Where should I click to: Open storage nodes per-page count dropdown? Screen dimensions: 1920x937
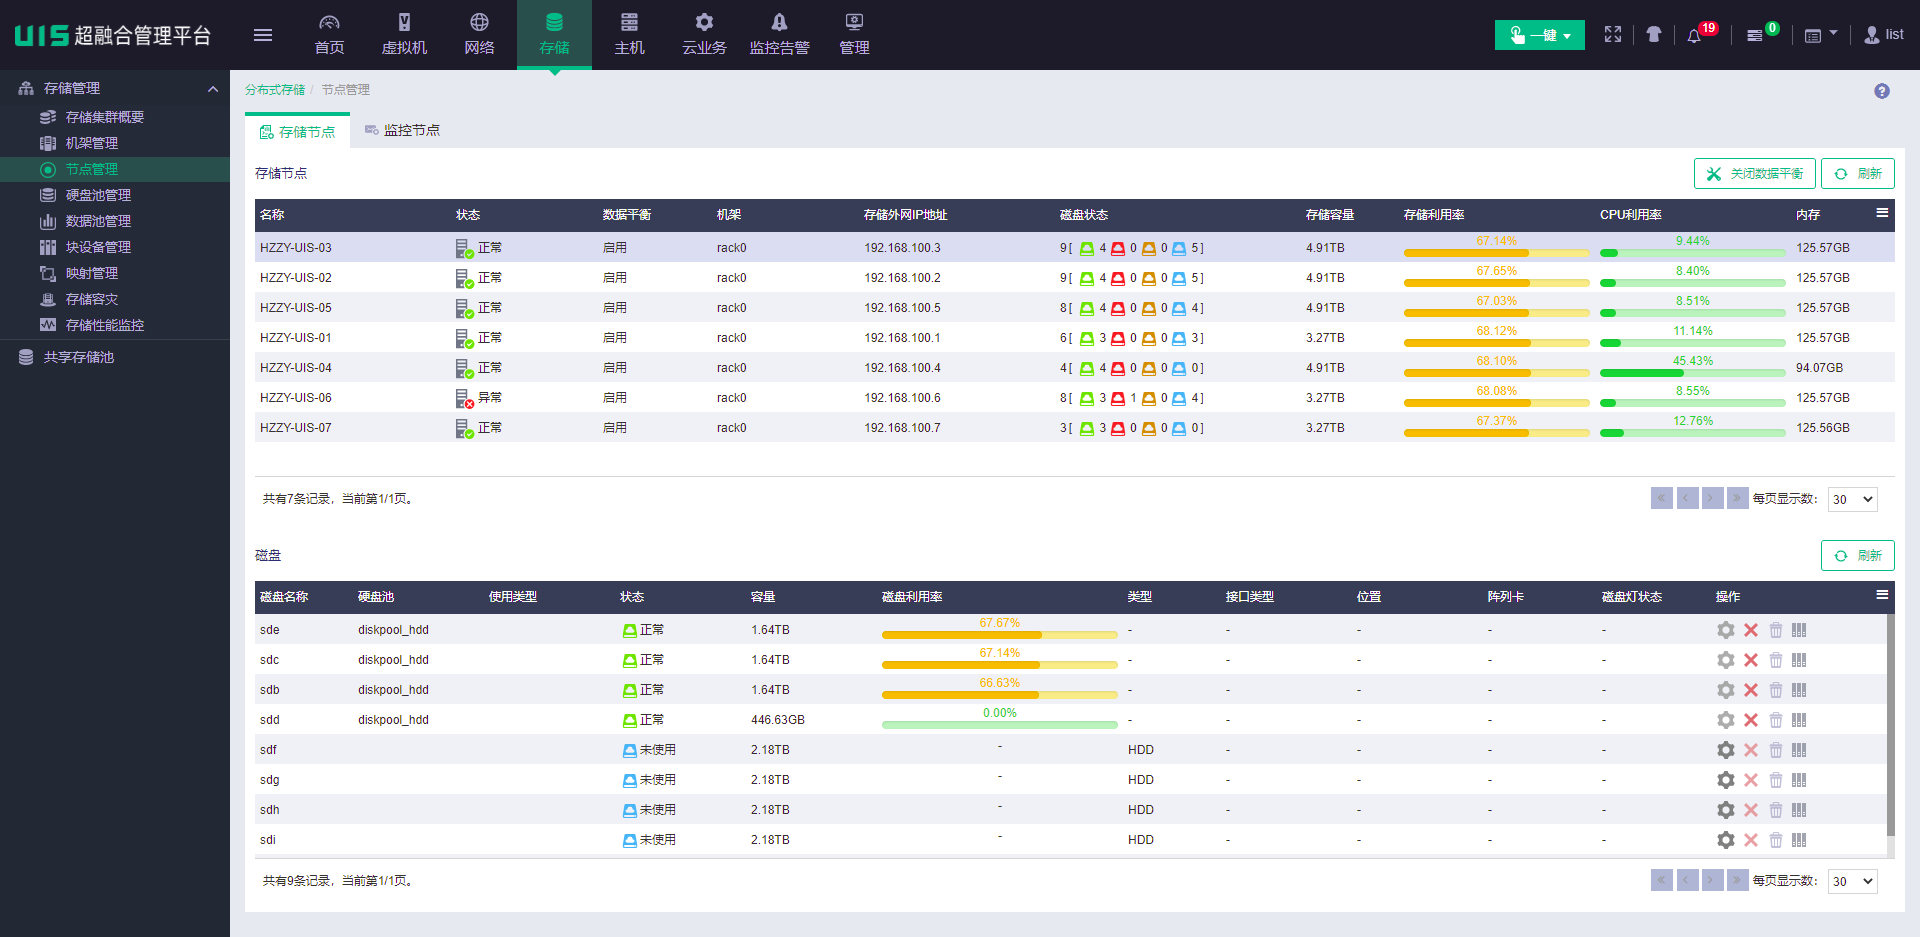[x=1852, y=499]
